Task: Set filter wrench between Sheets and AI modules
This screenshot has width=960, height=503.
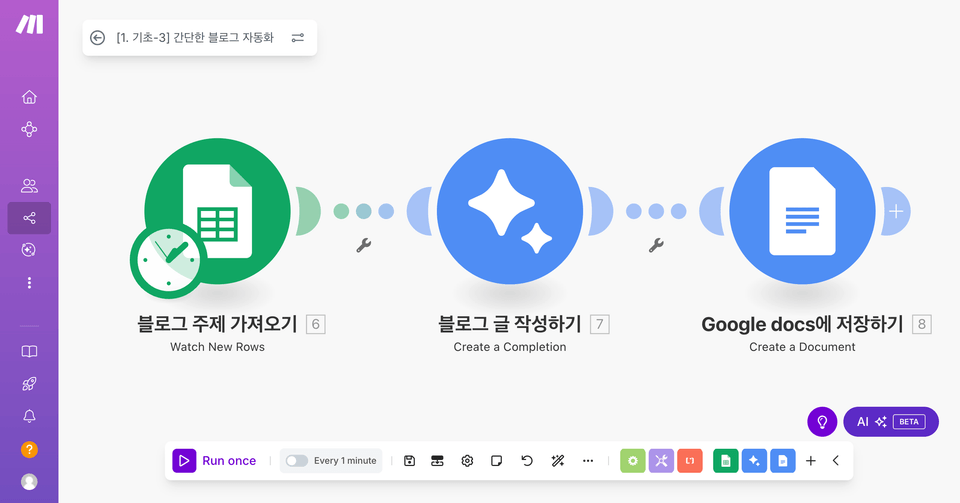Action: coord(364,245)
